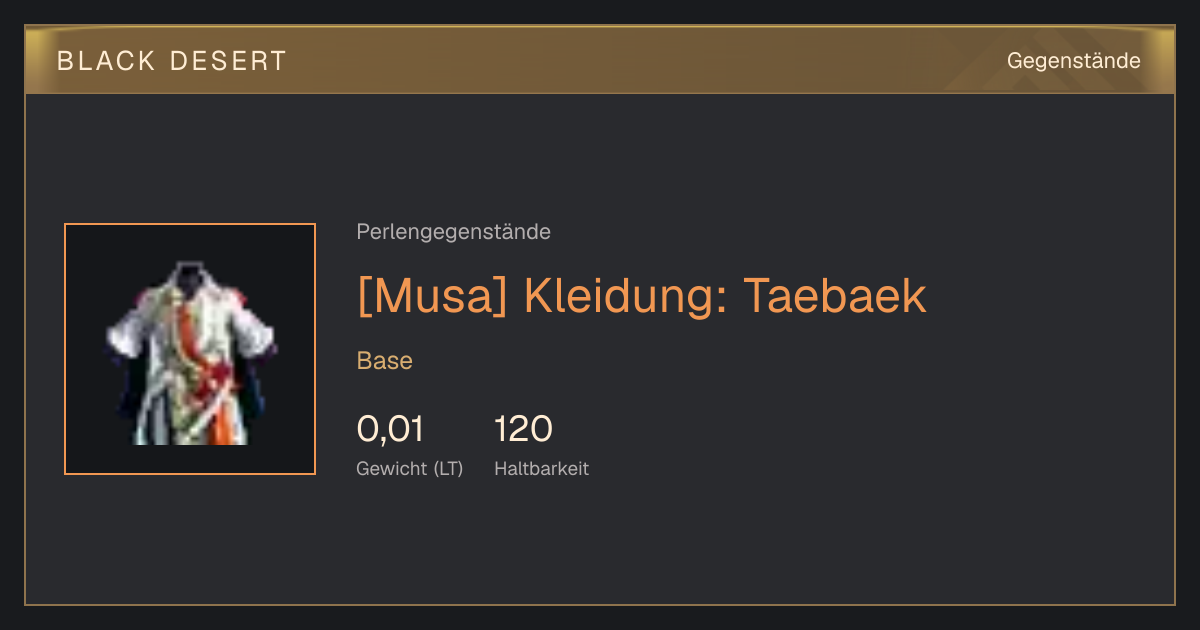Open the Taebaek costume item icon
This screenshot has height=630, width=1200.
coord(190,349)
